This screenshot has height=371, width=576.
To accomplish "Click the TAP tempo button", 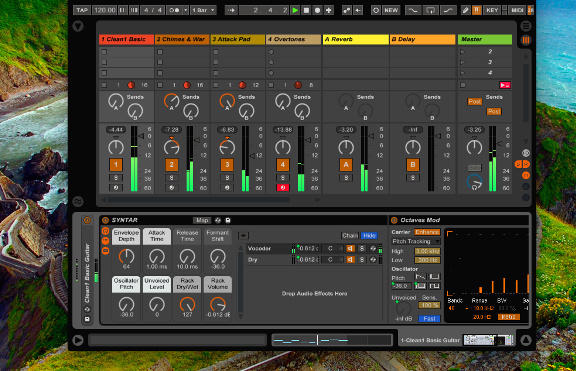I will pos(82,10).
